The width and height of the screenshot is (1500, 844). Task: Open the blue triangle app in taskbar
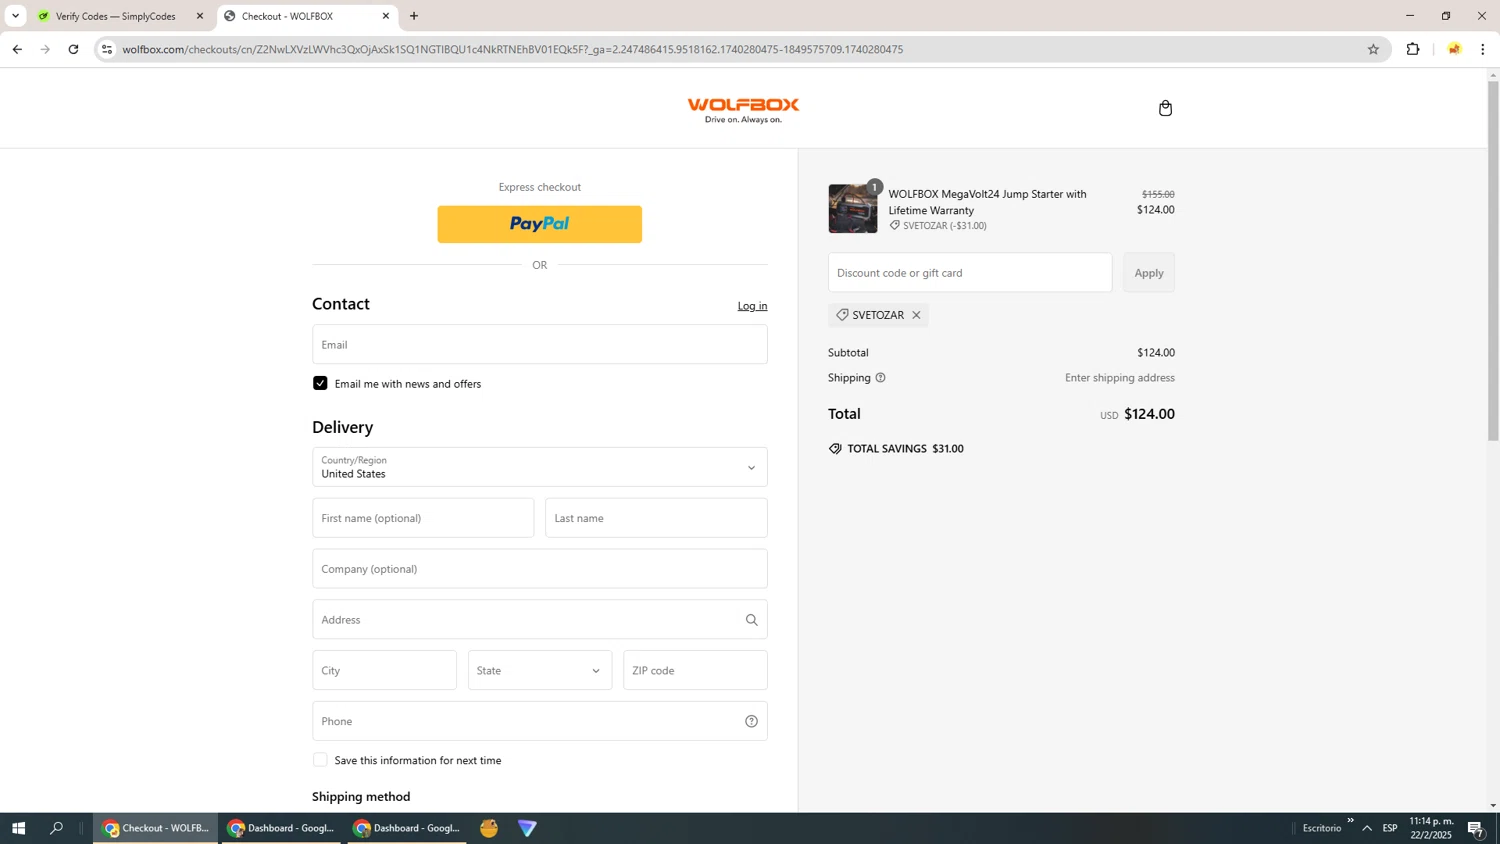pyautogui.click(x=527, y=828)
